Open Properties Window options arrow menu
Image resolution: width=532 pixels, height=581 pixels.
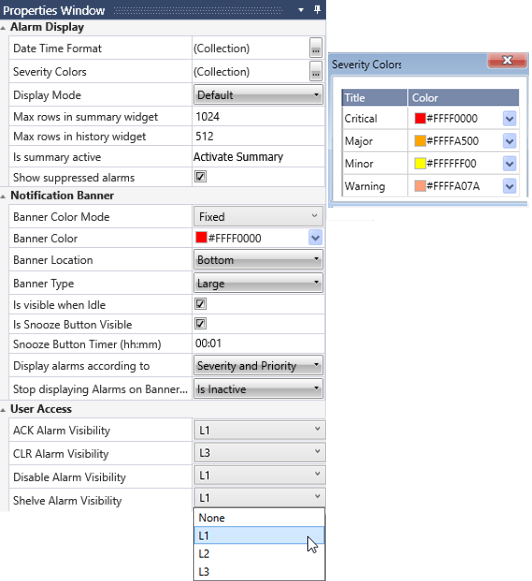301,10
